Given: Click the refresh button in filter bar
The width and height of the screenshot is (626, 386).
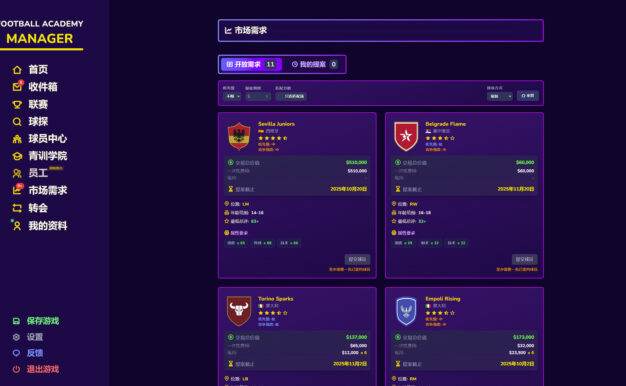Looking at the screenshot, I should [527, 96].
